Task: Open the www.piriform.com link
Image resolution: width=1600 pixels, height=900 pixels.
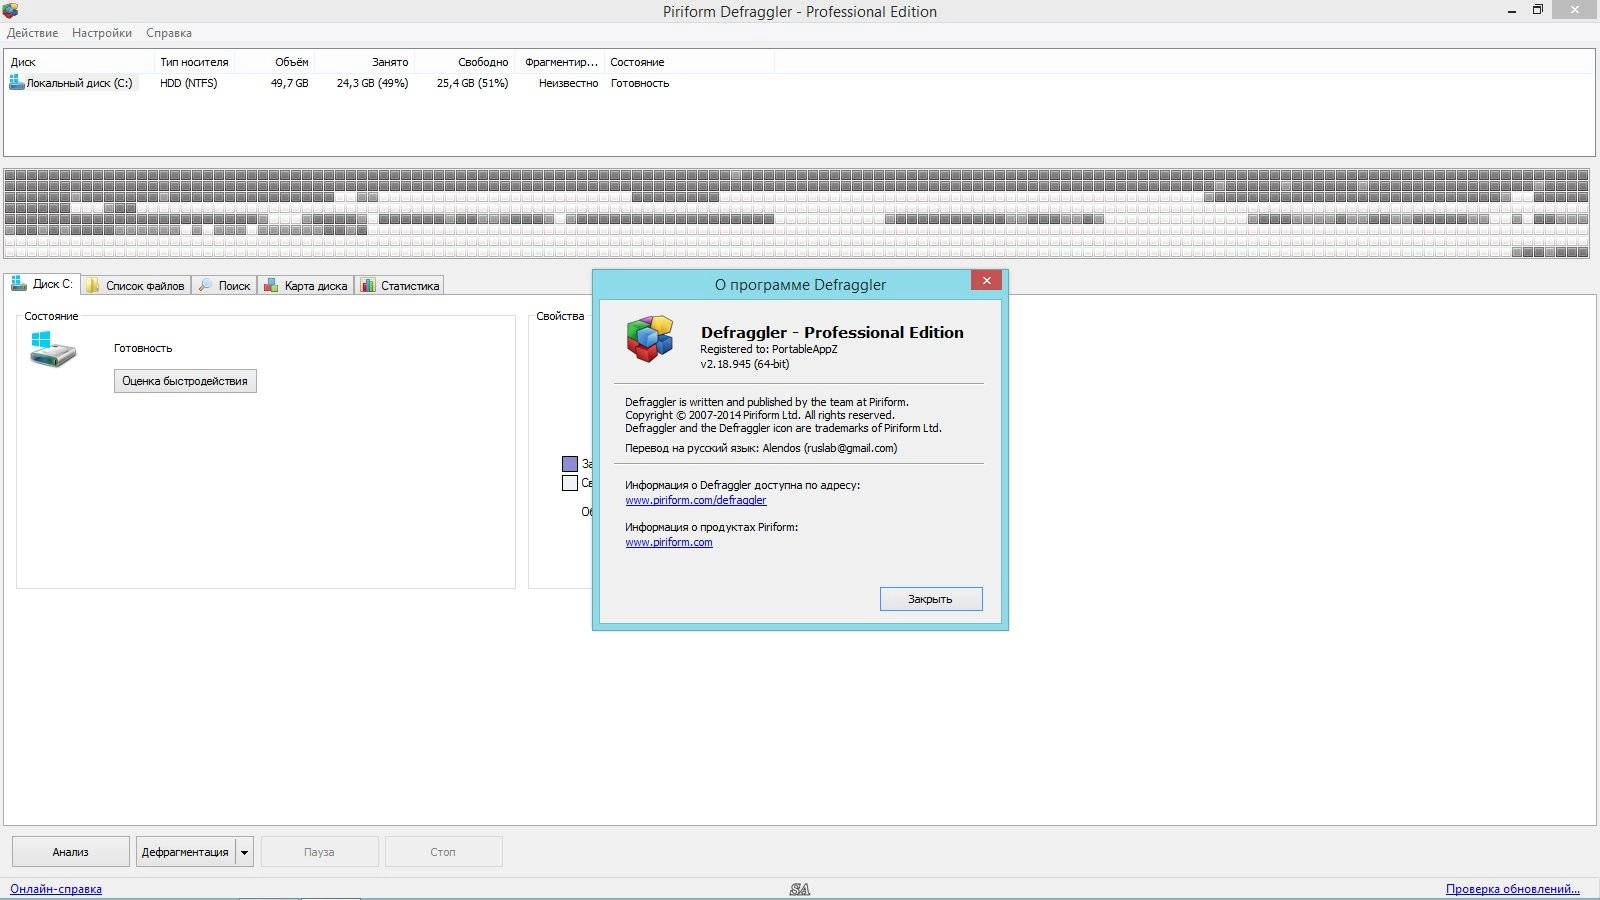Action: pyautogui.click(x=669, y=542)
